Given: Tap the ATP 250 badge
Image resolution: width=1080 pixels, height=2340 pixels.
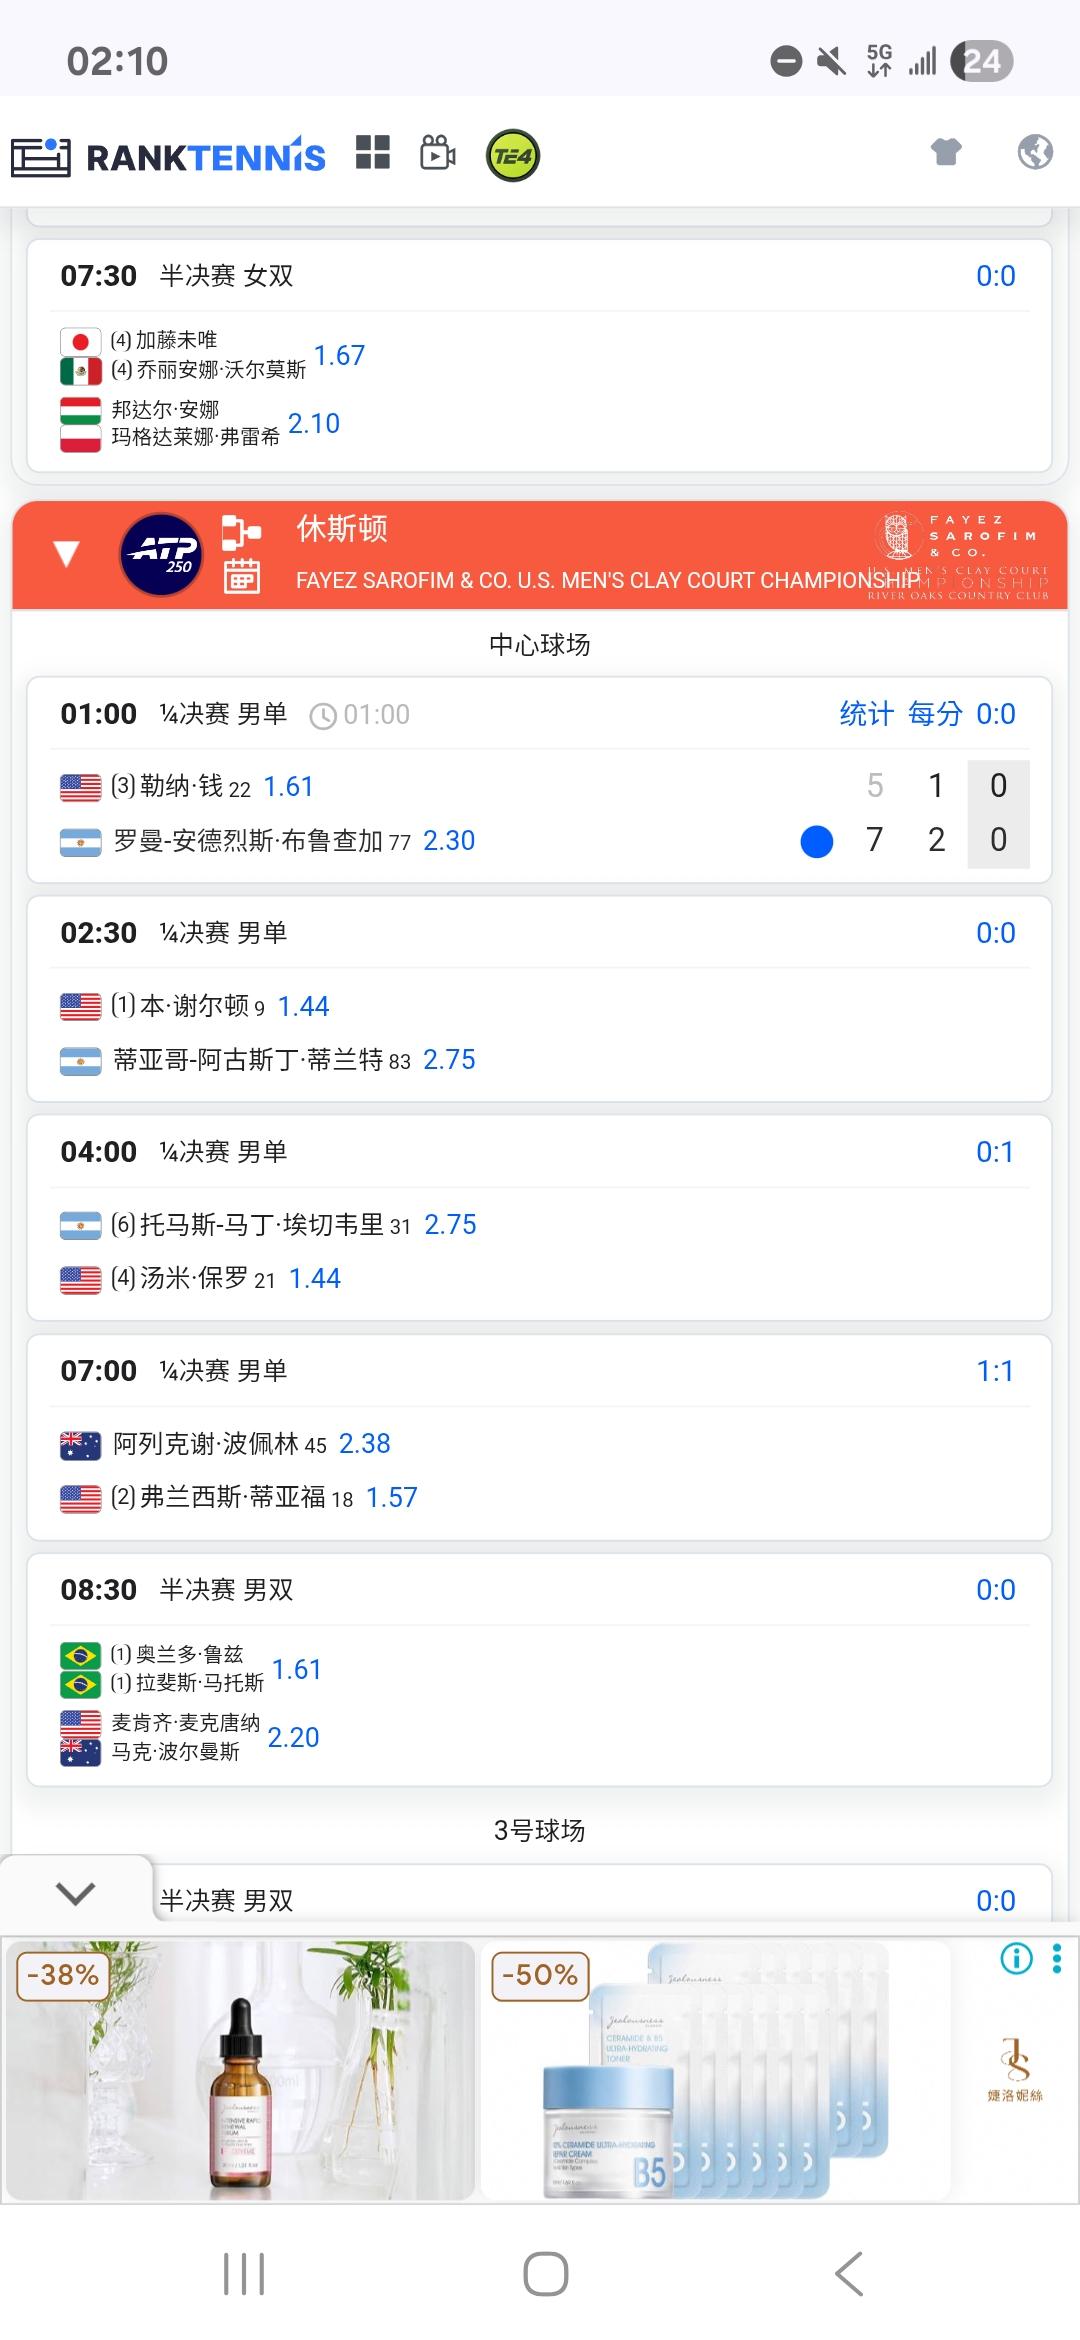Looking at the screenshot, I should click(x=161, y=554).
